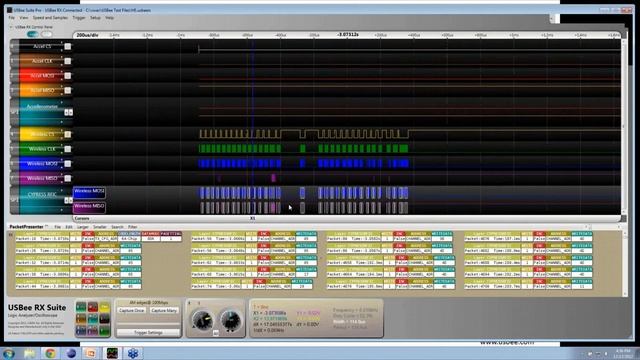Open the Help menu
The height and width of the screenshot is (360, 640).
[109, 18]
